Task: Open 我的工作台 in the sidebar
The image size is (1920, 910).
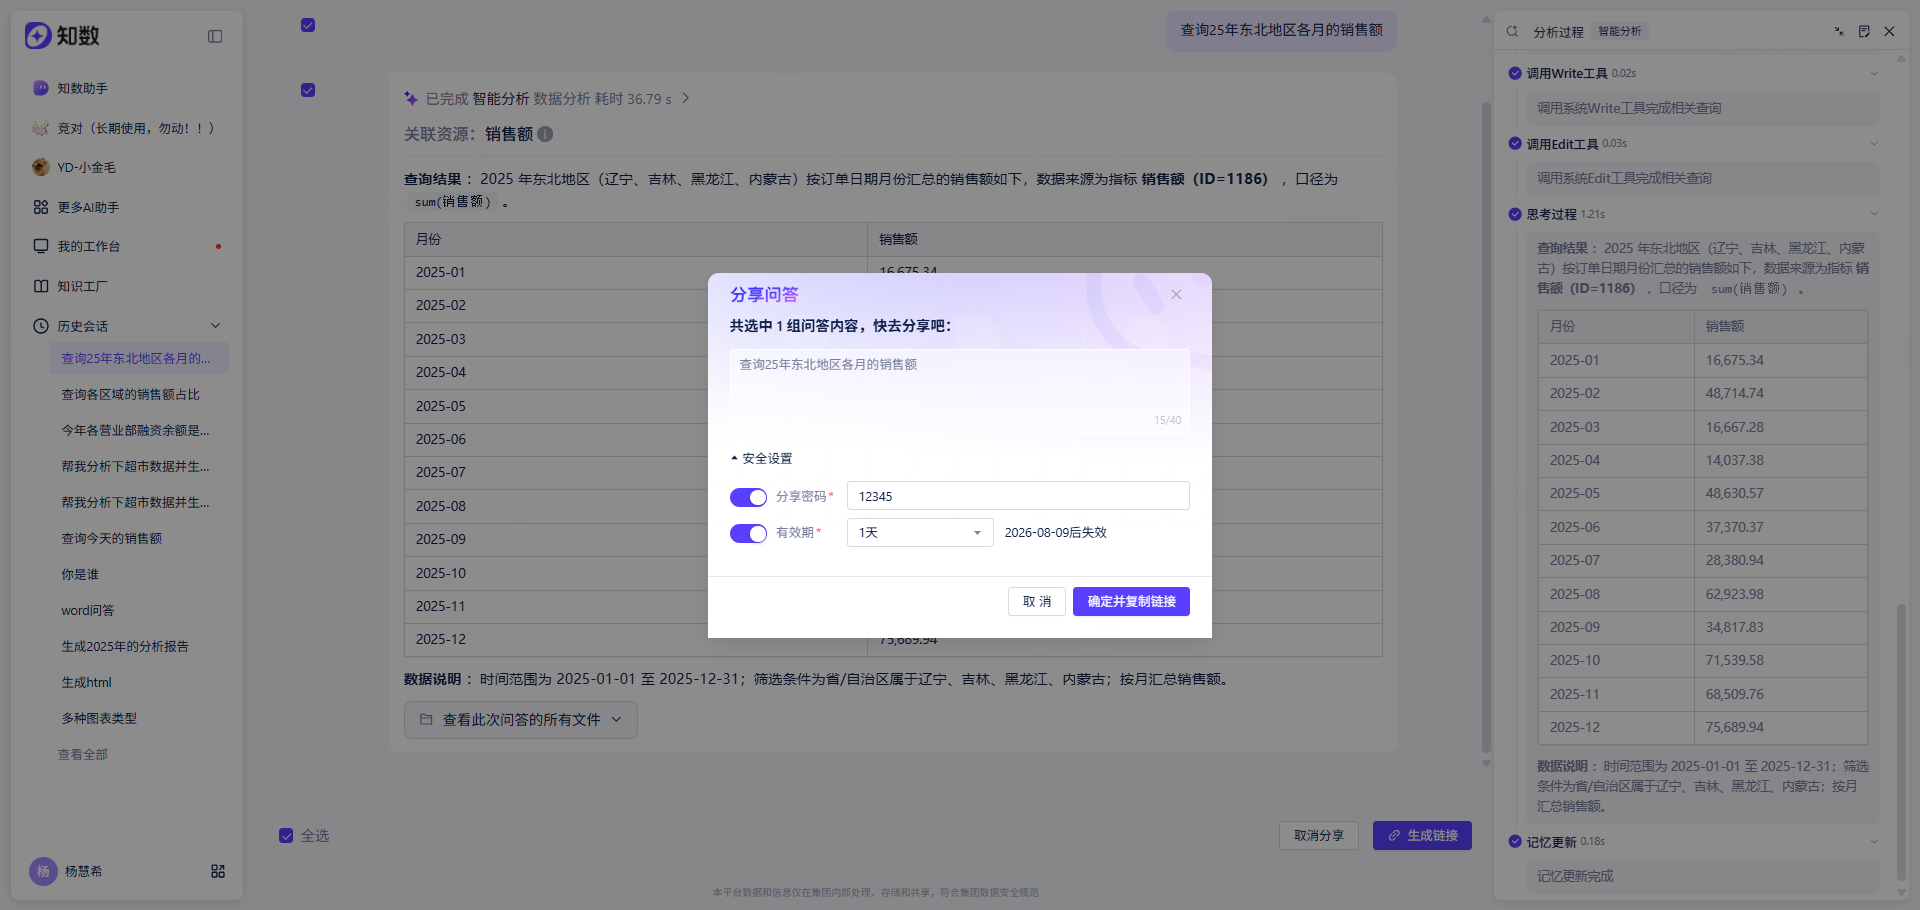Action: [88, 246]
